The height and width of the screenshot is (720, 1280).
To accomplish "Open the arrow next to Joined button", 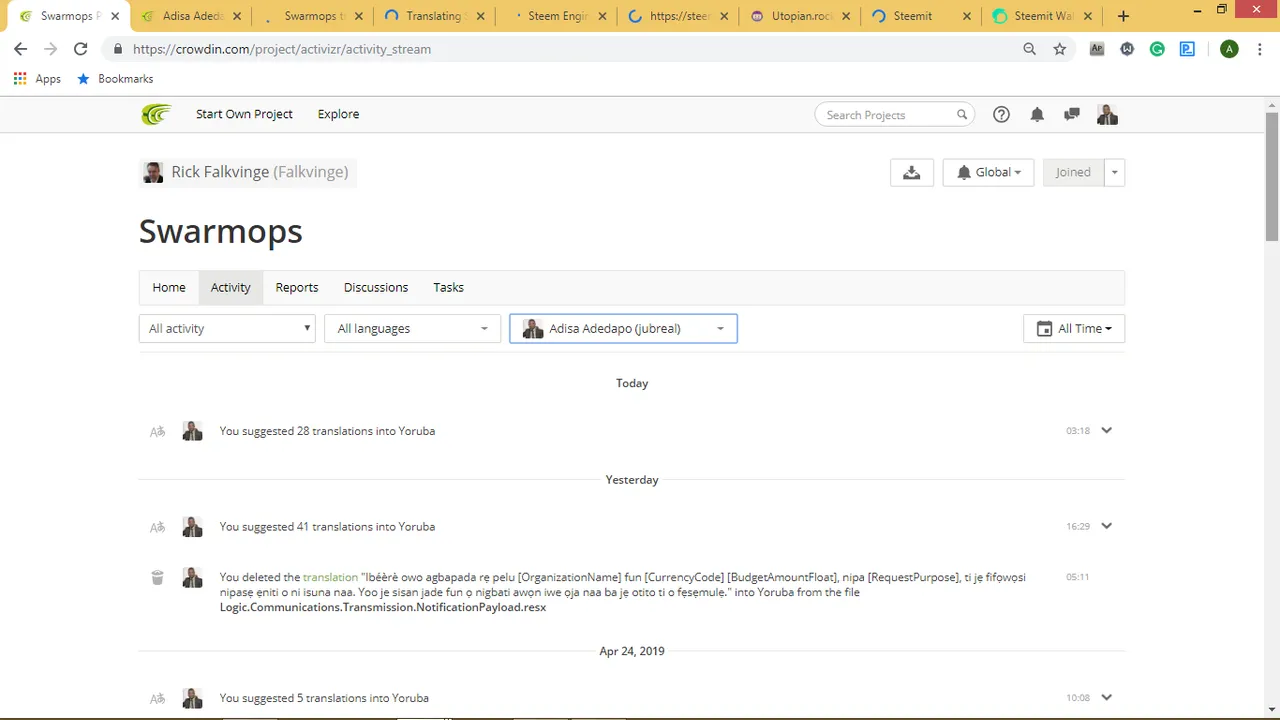I will point(1114,172).
